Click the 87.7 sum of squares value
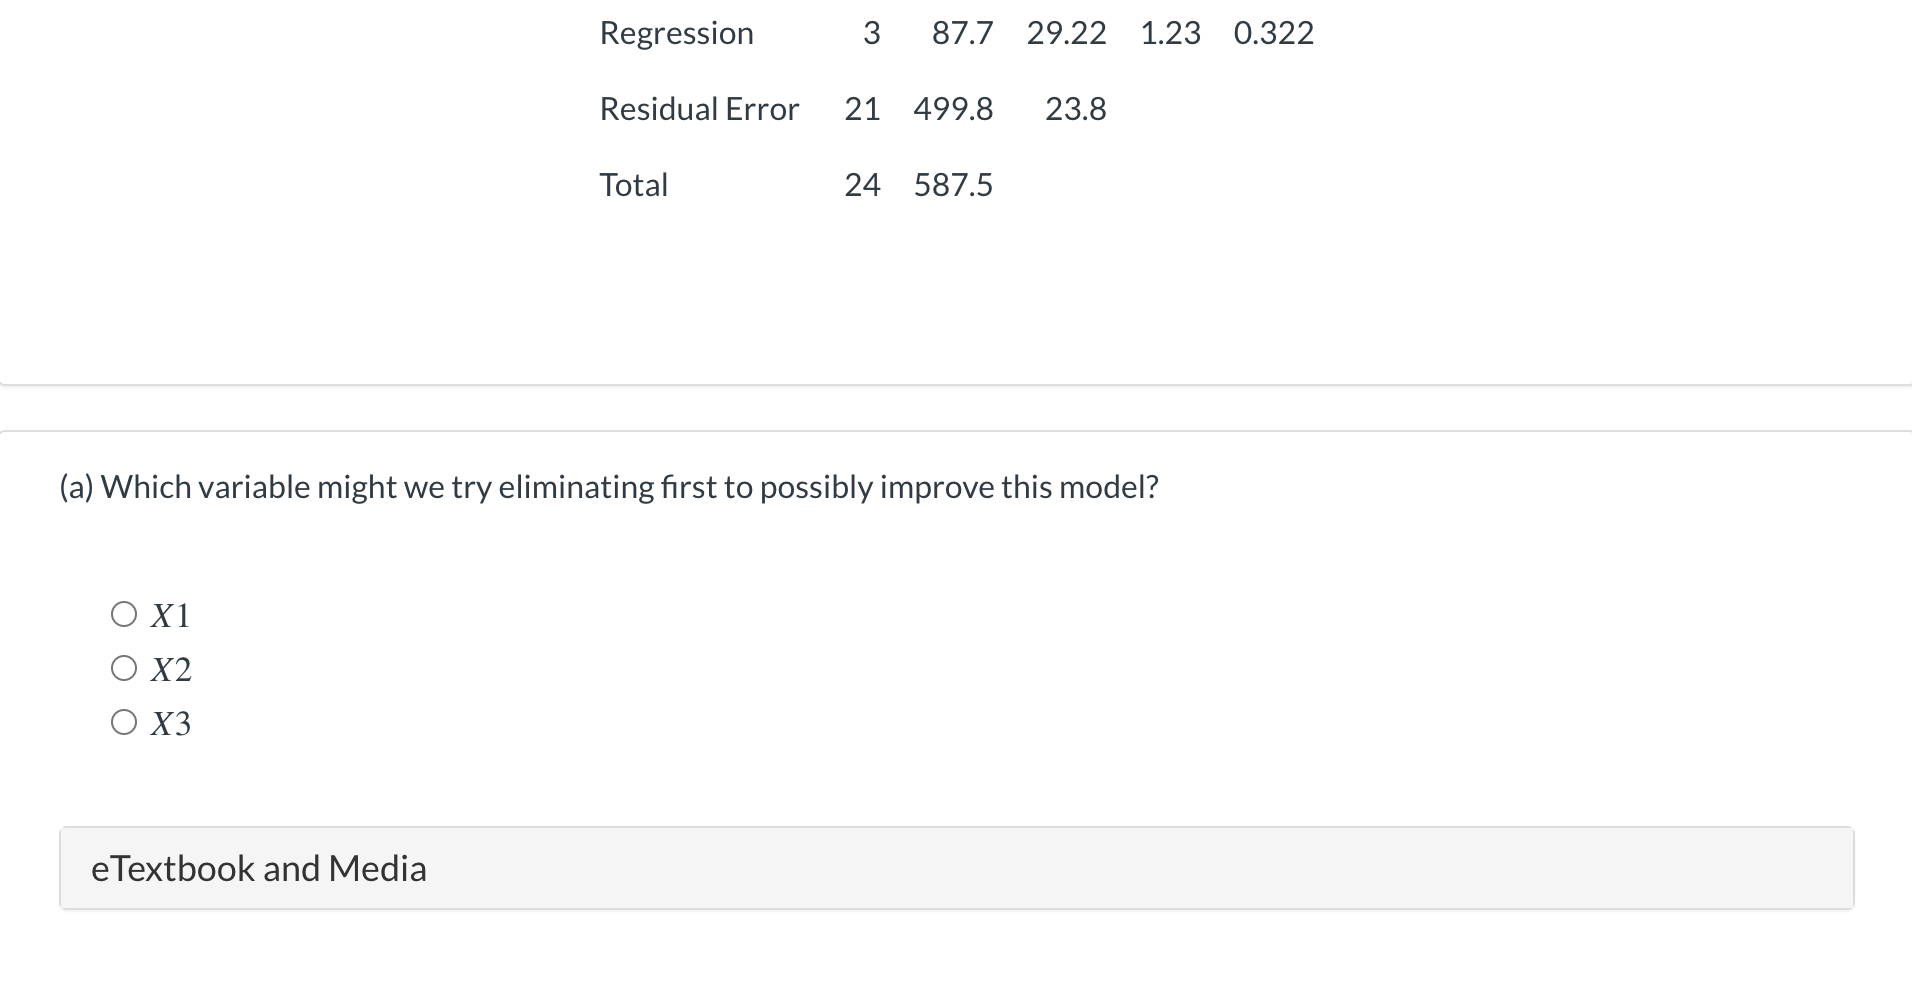Screen dimensions: 1912x1000 point(963,33)
